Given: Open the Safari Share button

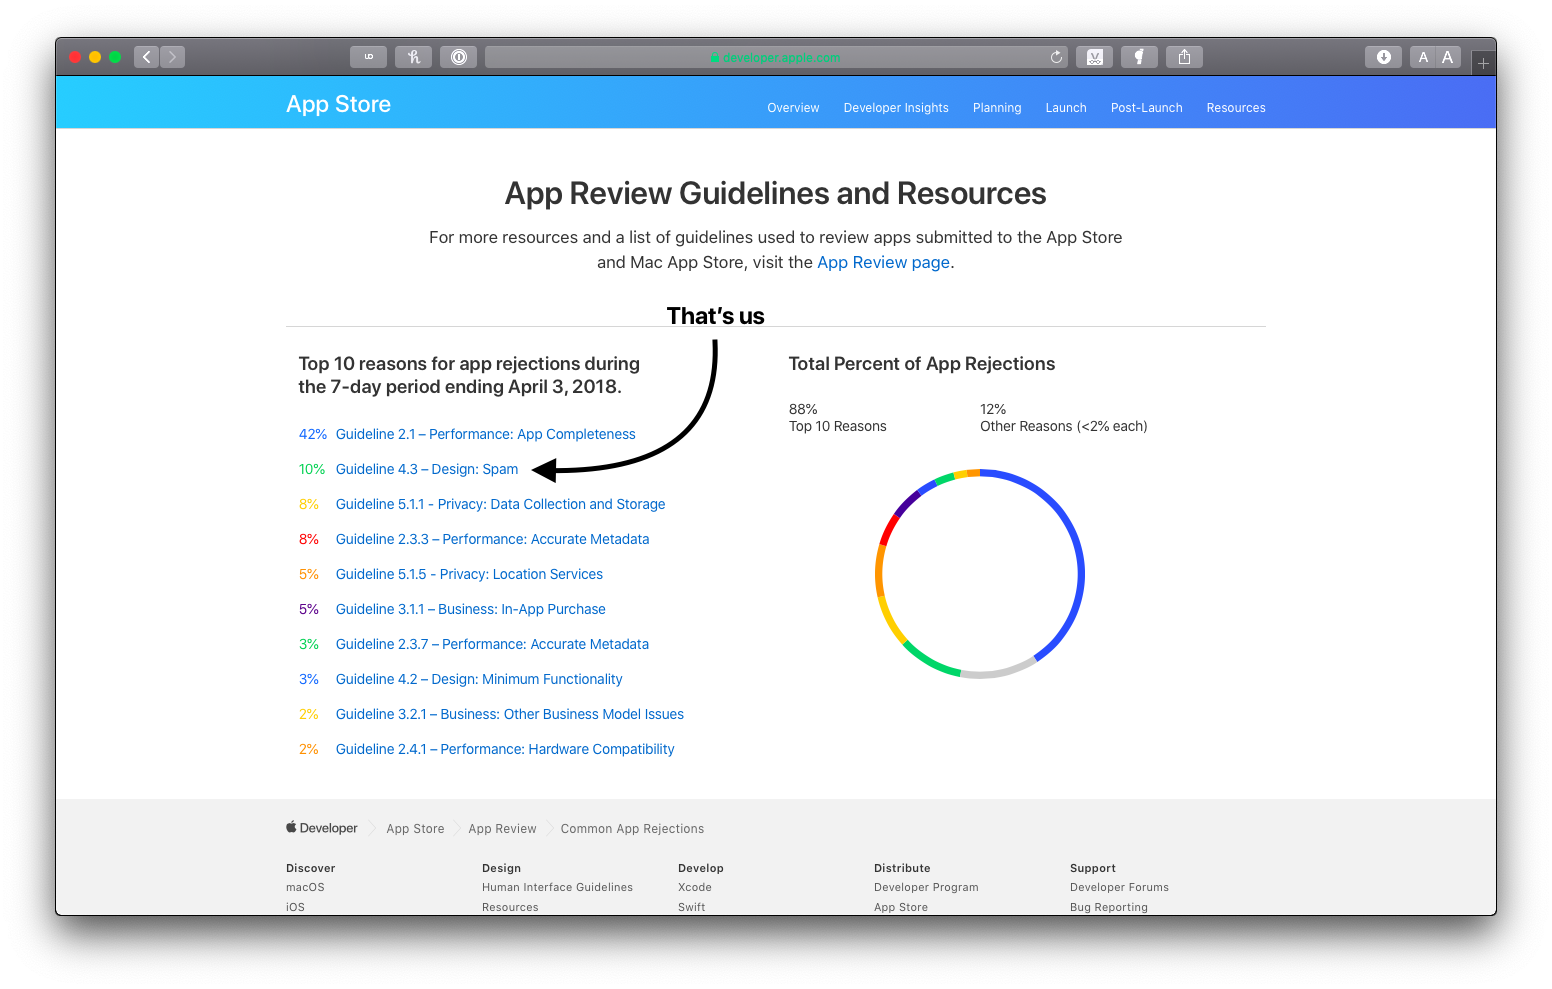Looking at the screenshot, I should pos(1184,57).
